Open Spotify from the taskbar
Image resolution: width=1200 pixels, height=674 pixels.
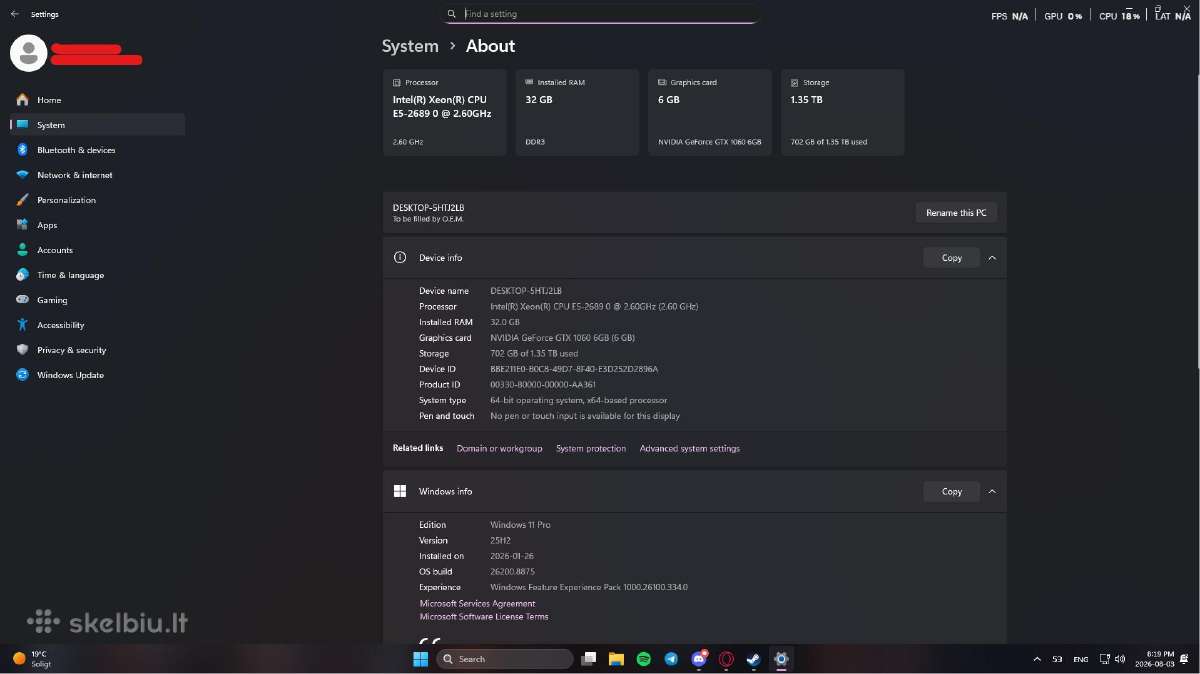pyautogui.click(x=644, y=659)
